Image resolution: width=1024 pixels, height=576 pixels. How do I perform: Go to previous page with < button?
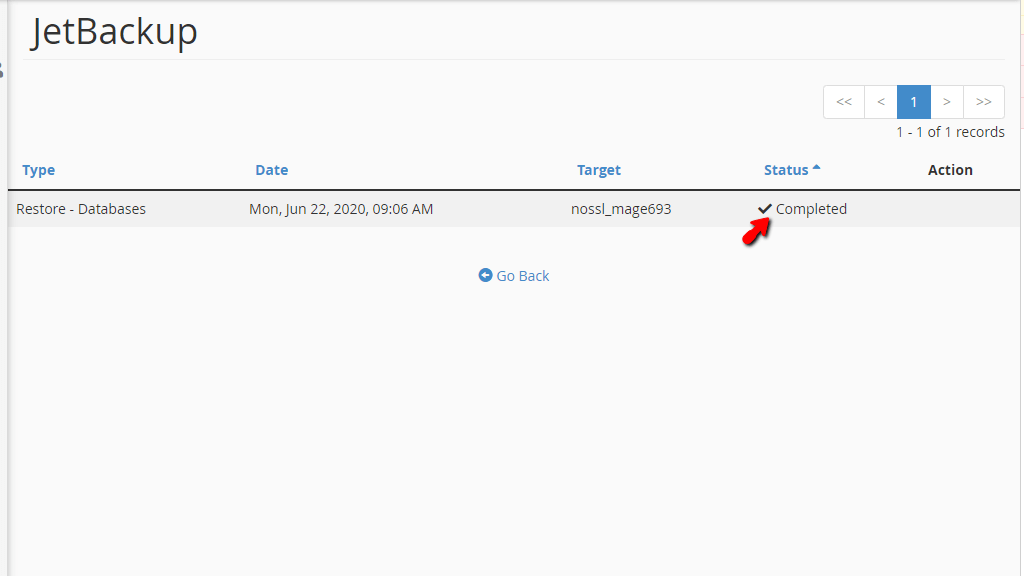881,102
